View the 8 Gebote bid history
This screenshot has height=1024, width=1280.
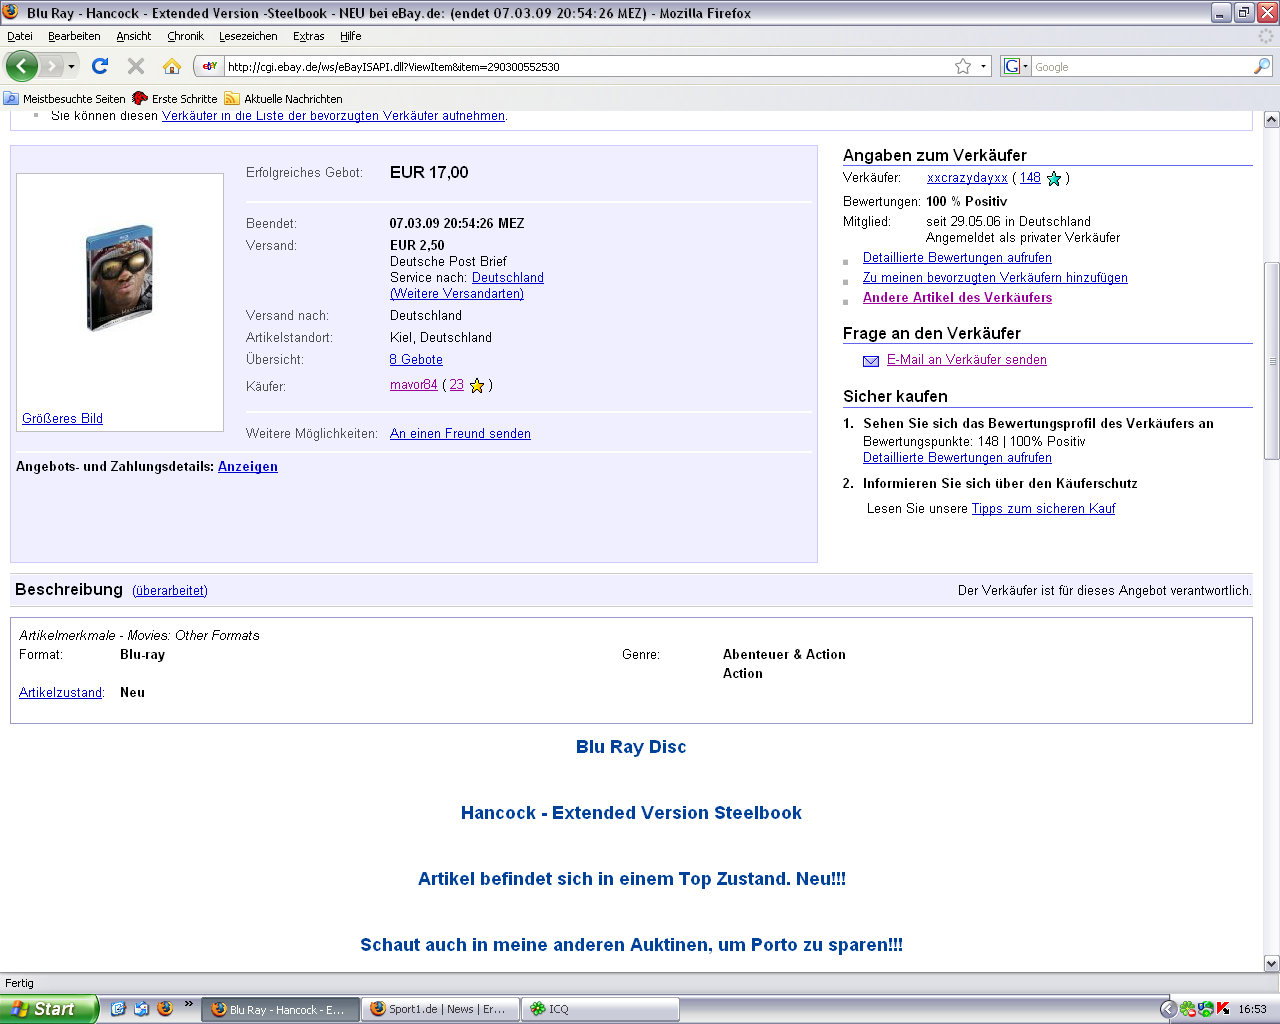click(x=416, y=360)
